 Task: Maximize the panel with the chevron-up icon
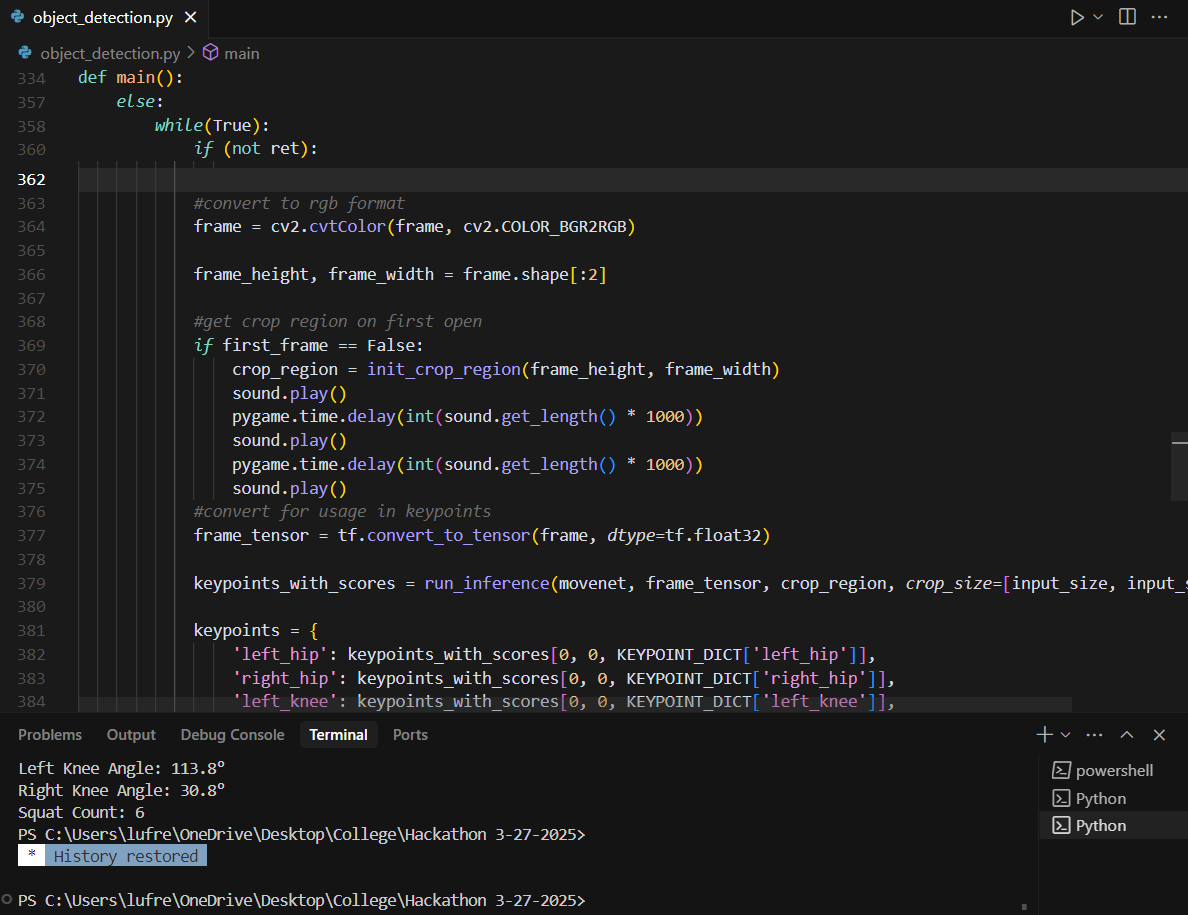(1127, 735)
